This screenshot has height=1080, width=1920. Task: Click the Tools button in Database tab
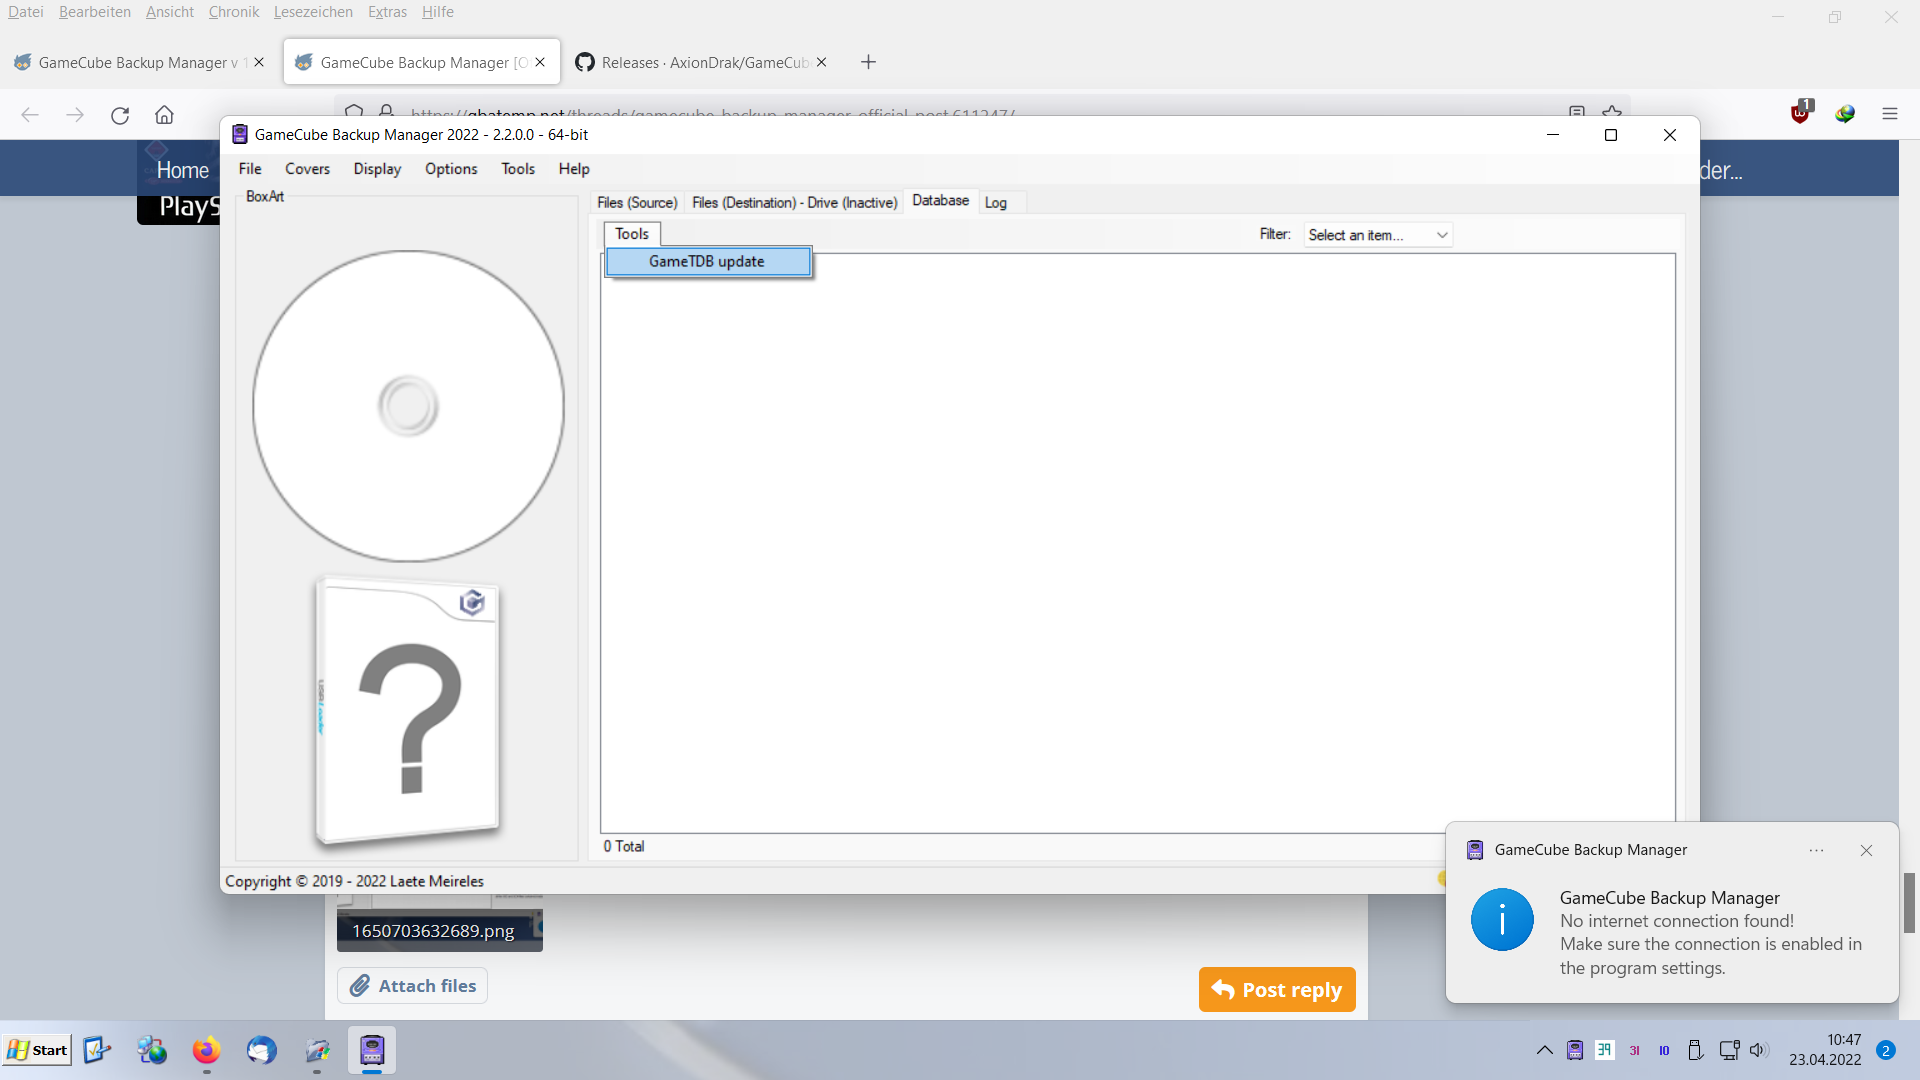(632, 234)
